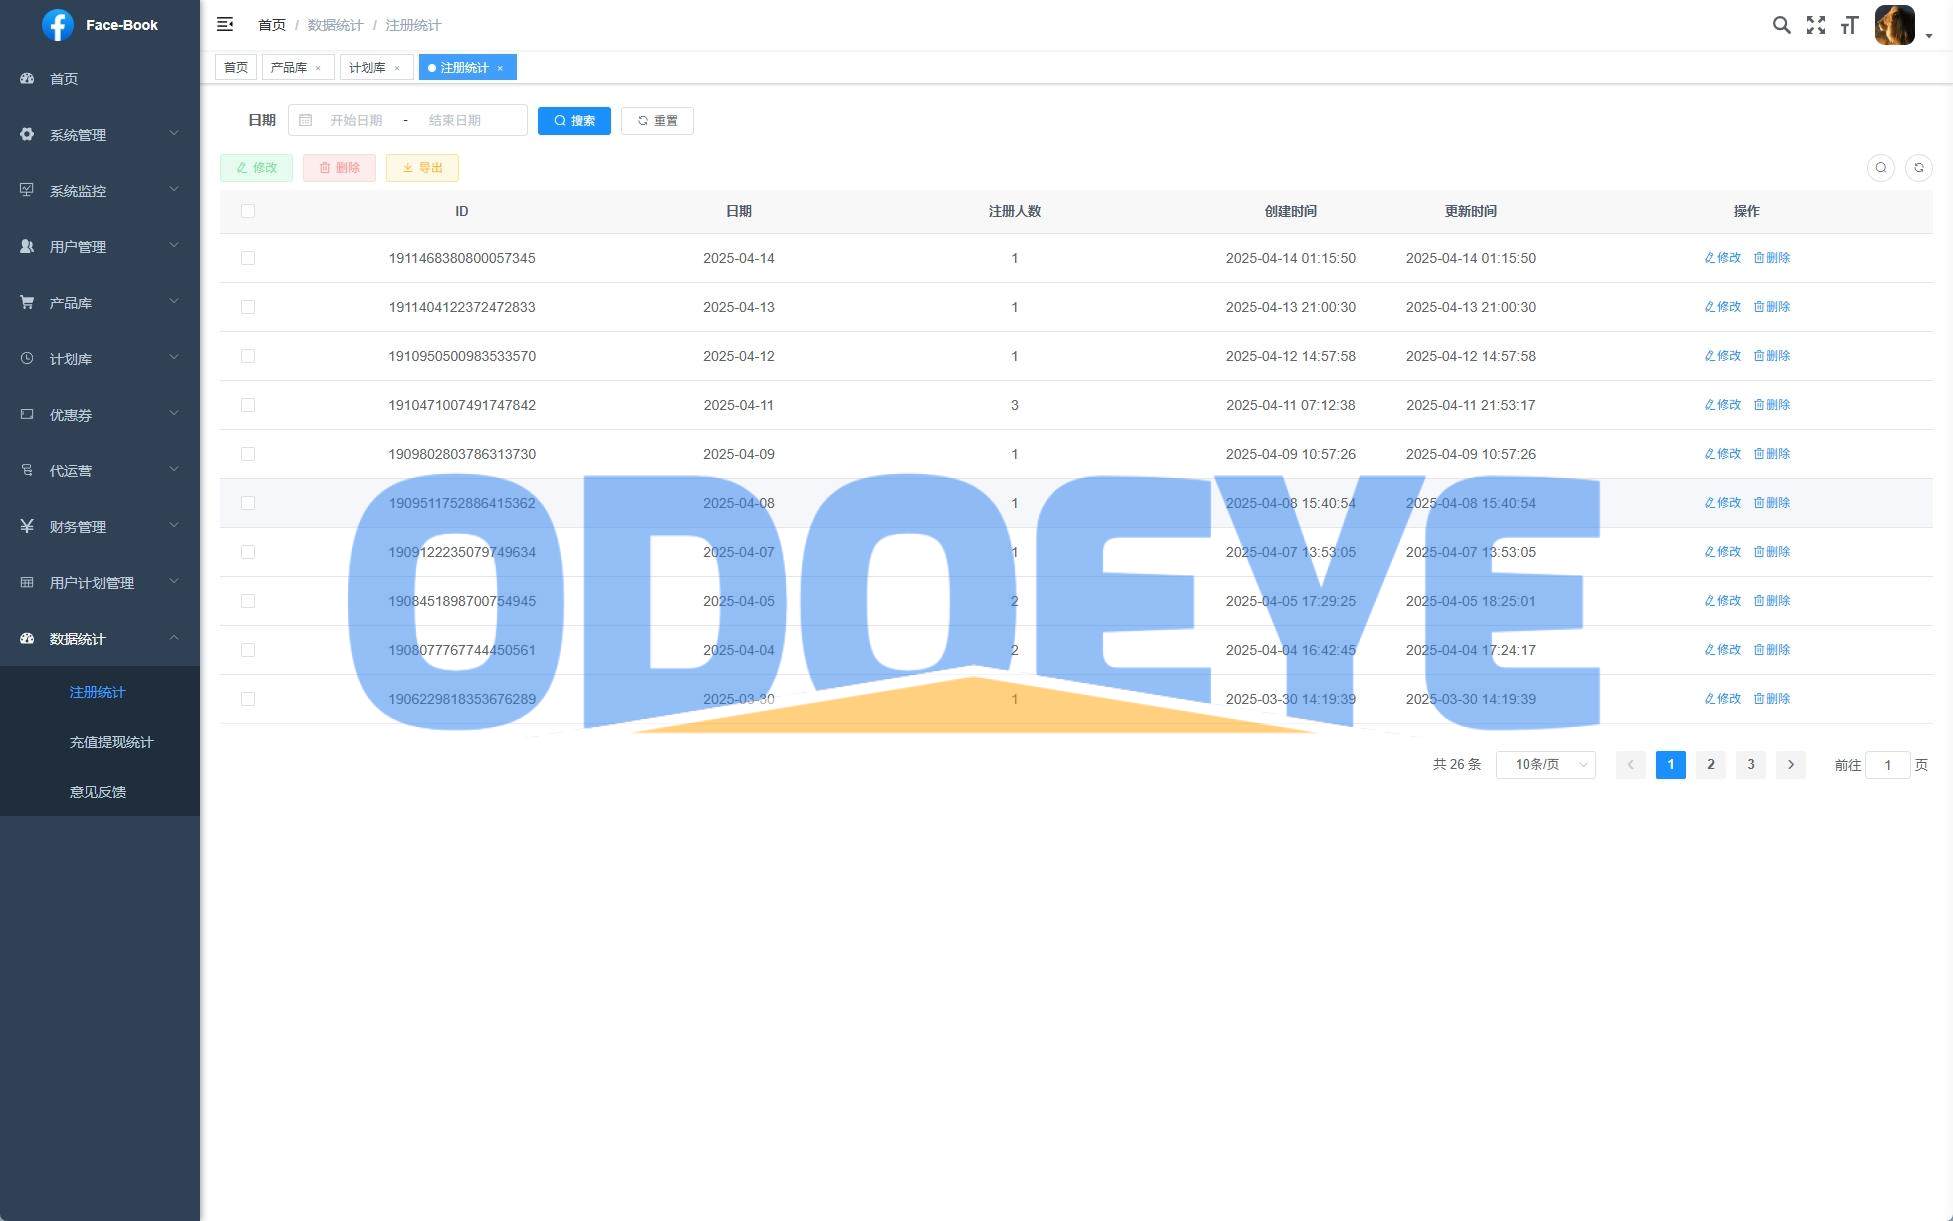Image resolution: width=1953 pixels, height=1221 pixels.
Task: Toggle search bar visibility round icon
Action: 1880,168
